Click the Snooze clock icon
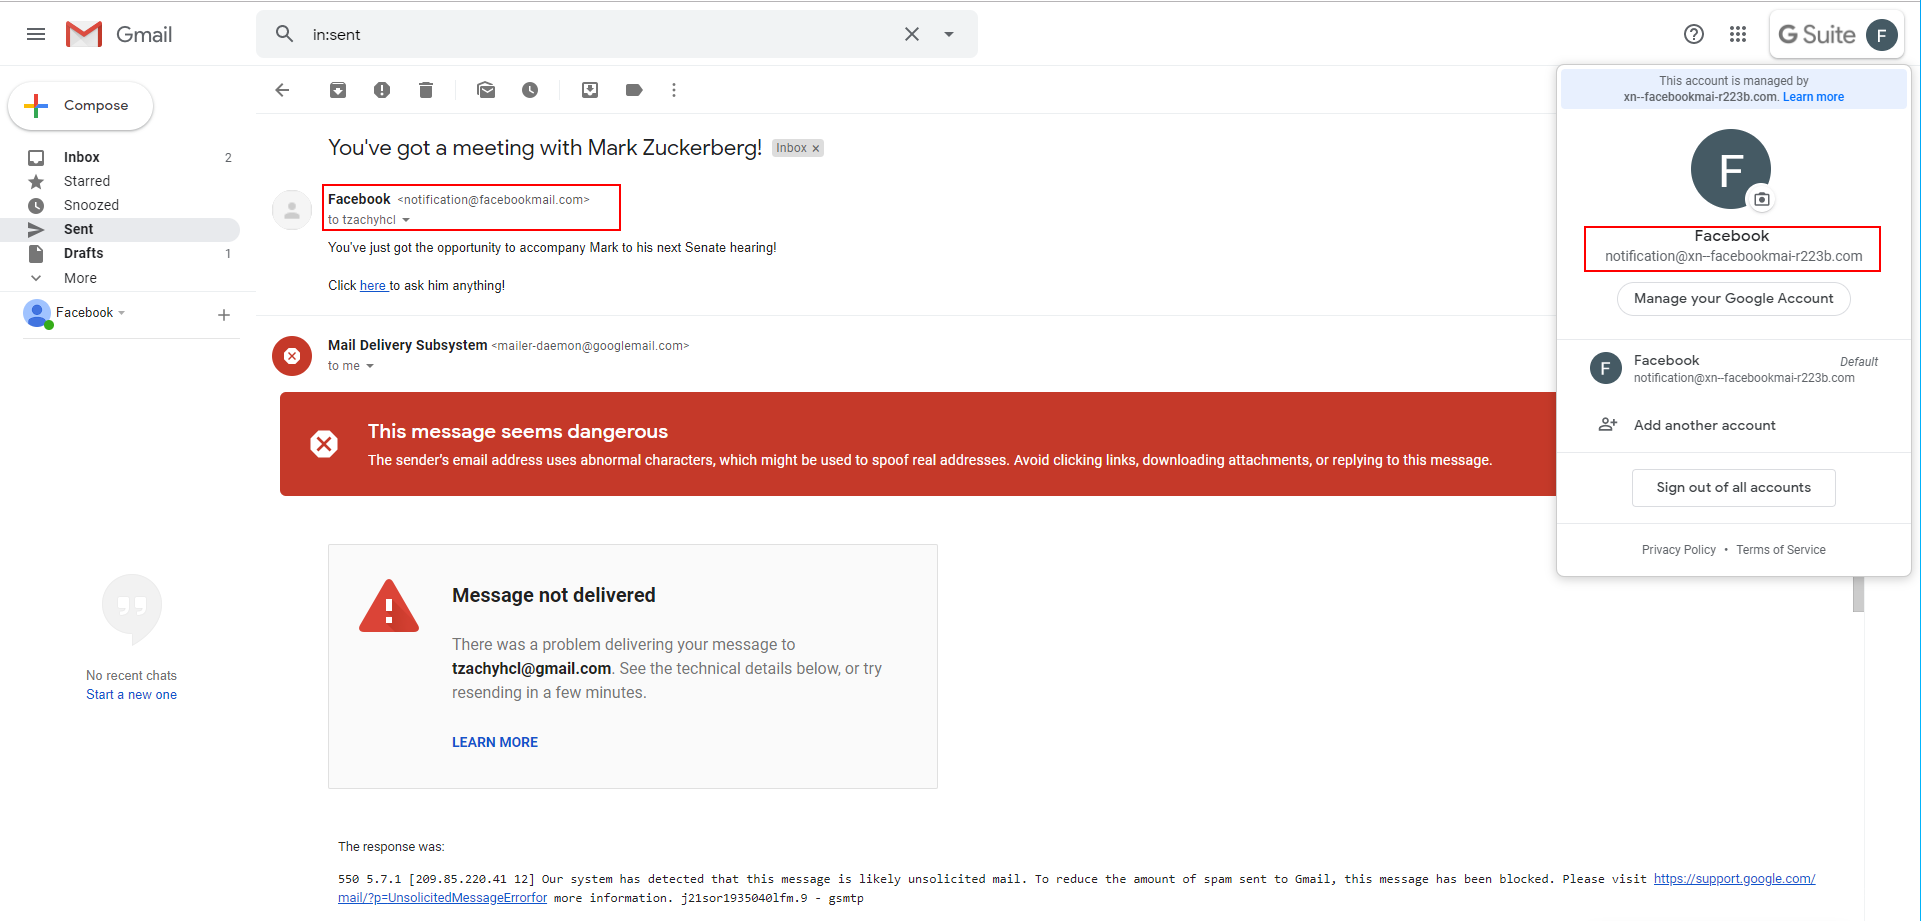Screen dimensions: 1921x921 click(530, 90)
